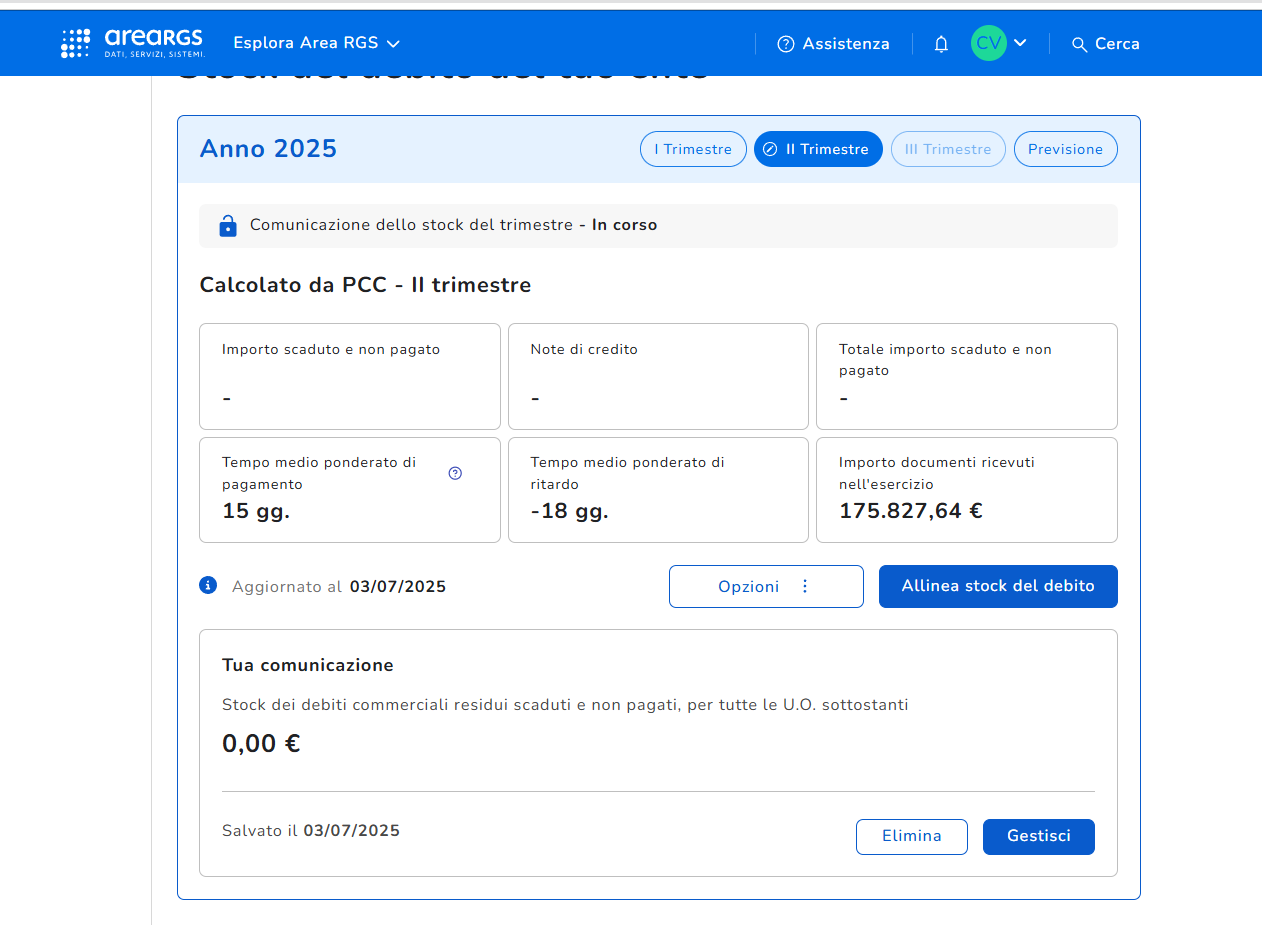Click the Elimina button
The image size is (1262, 925).
(x=911, y=836)
